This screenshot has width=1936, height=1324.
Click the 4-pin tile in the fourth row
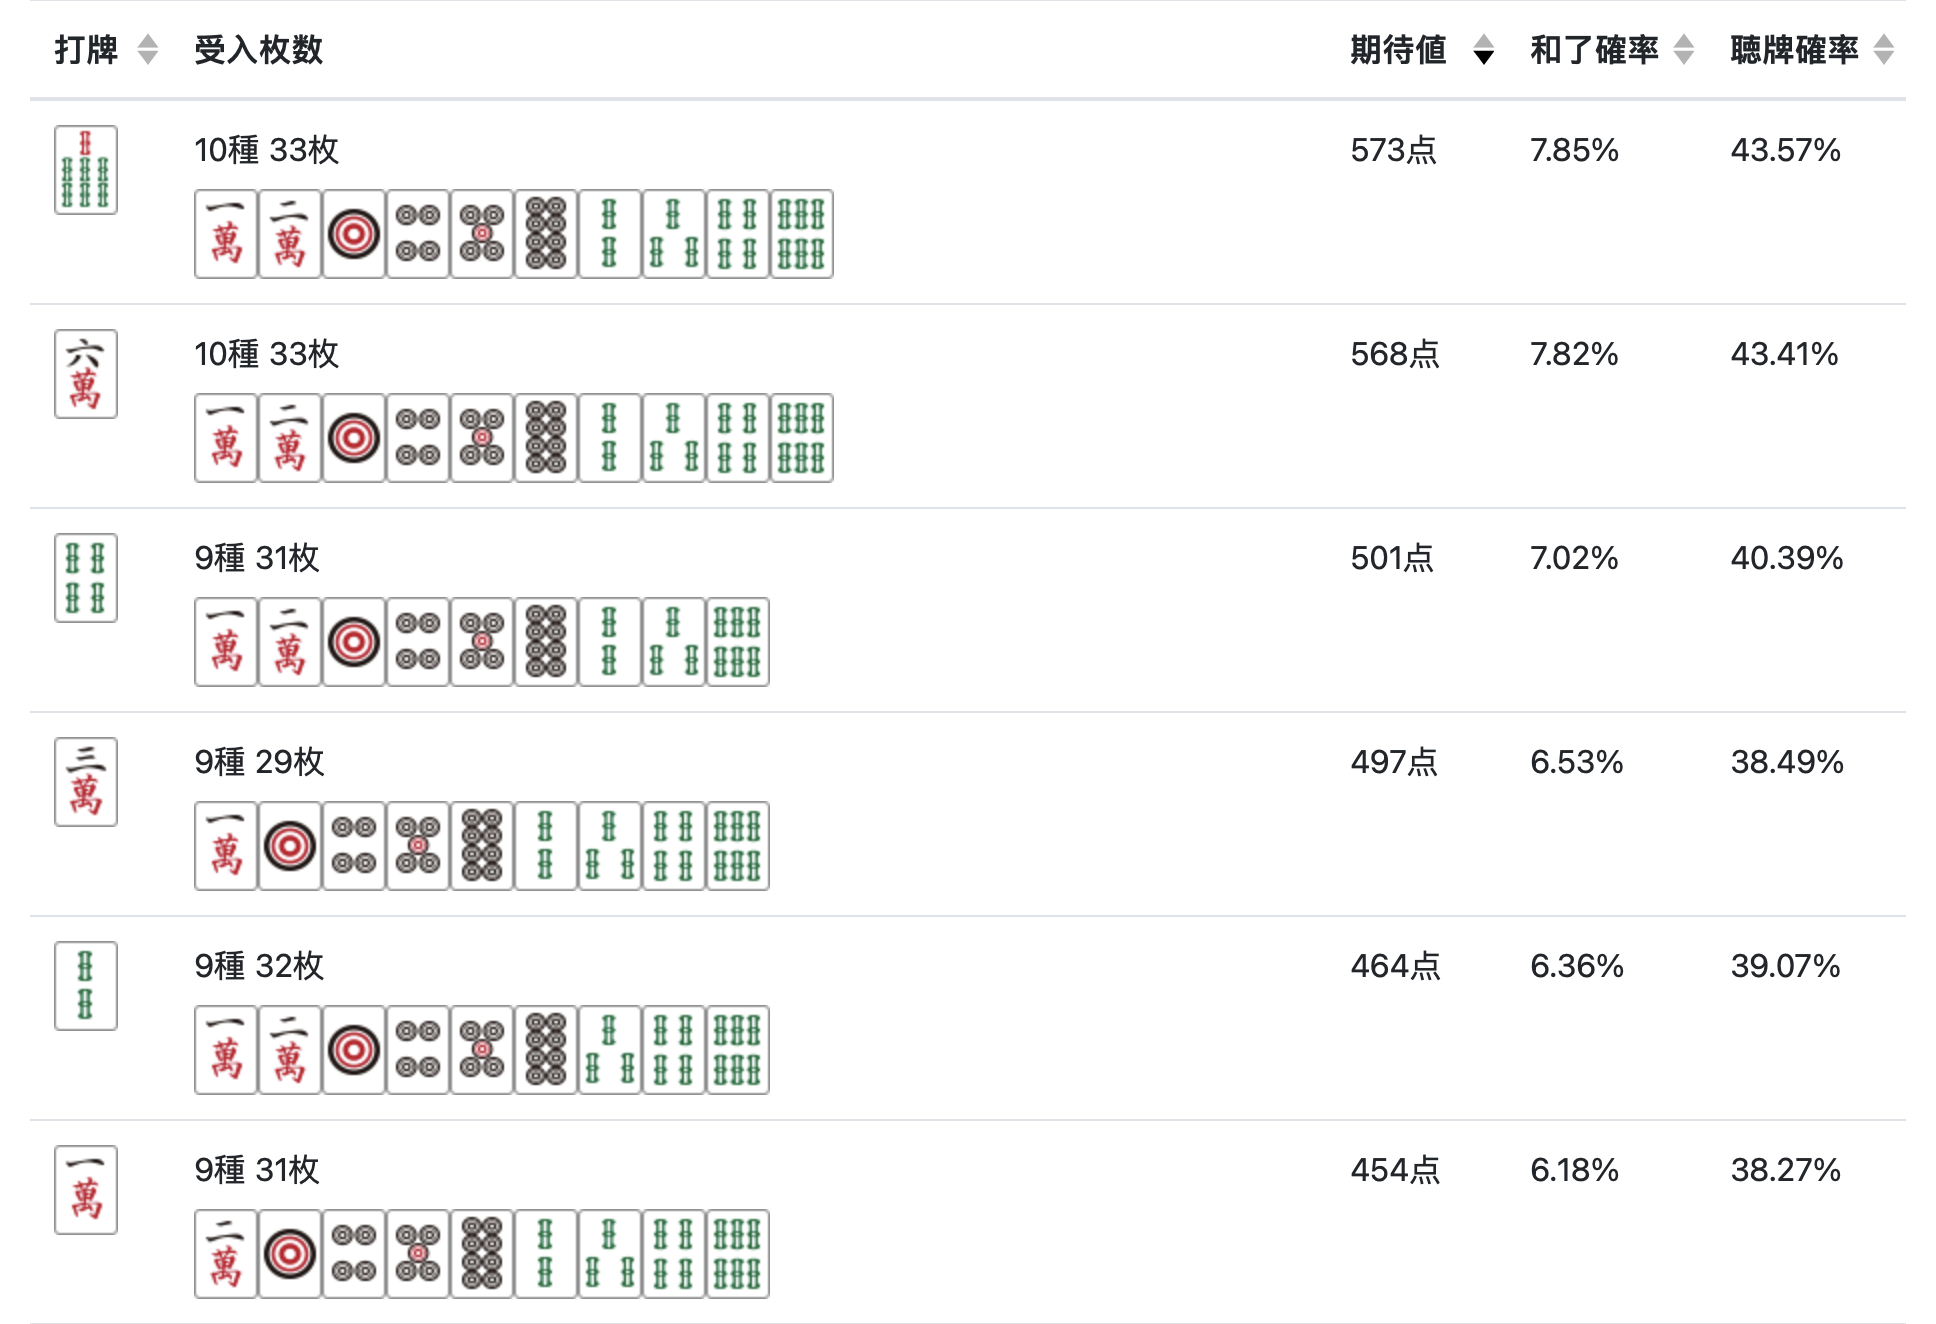point(354,846)
